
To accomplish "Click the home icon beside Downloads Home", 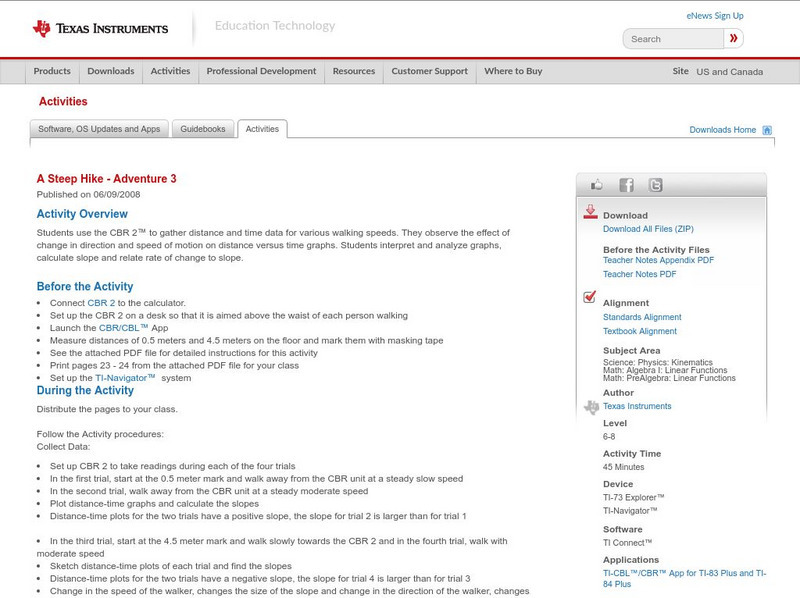I will tap(767, 130).
